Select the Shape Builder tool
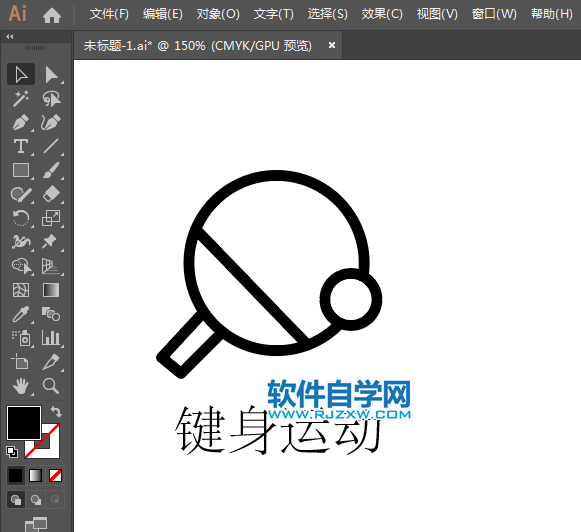 click(x=21, y=266)
